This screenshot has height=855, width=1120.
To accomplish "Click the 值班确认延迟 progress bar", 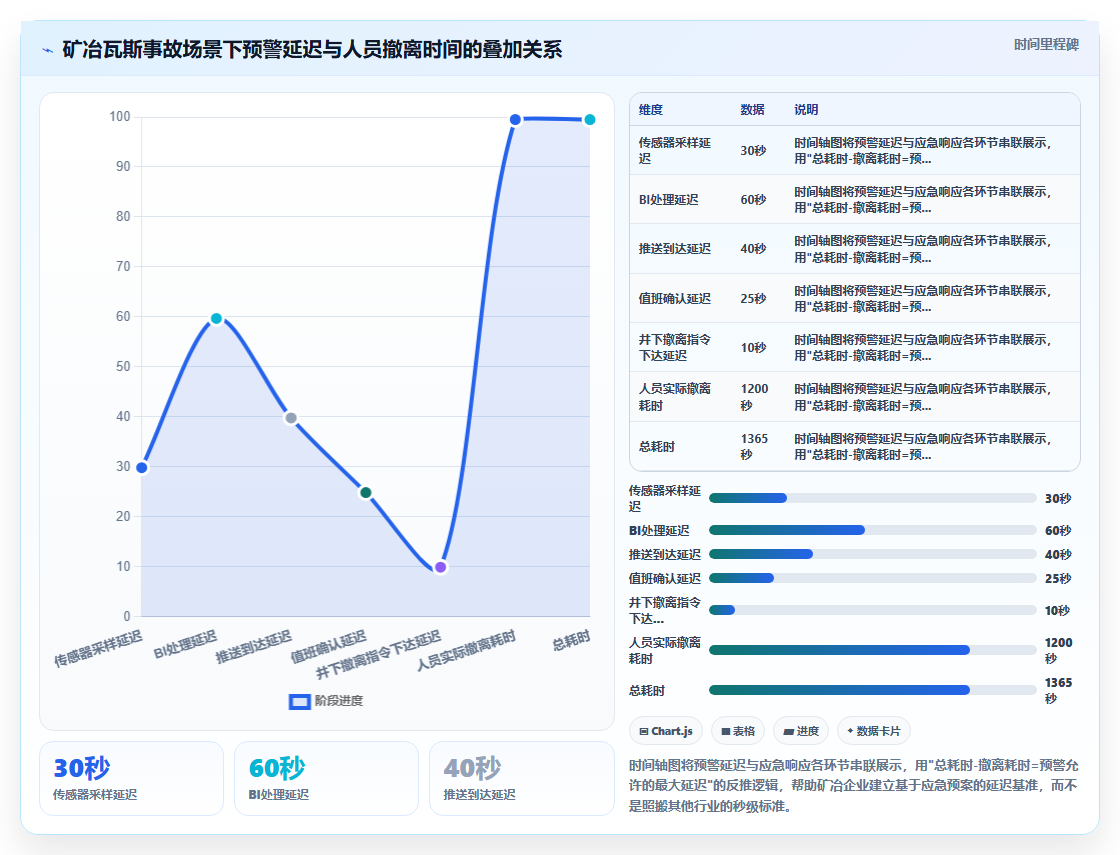I will point(873,578).
